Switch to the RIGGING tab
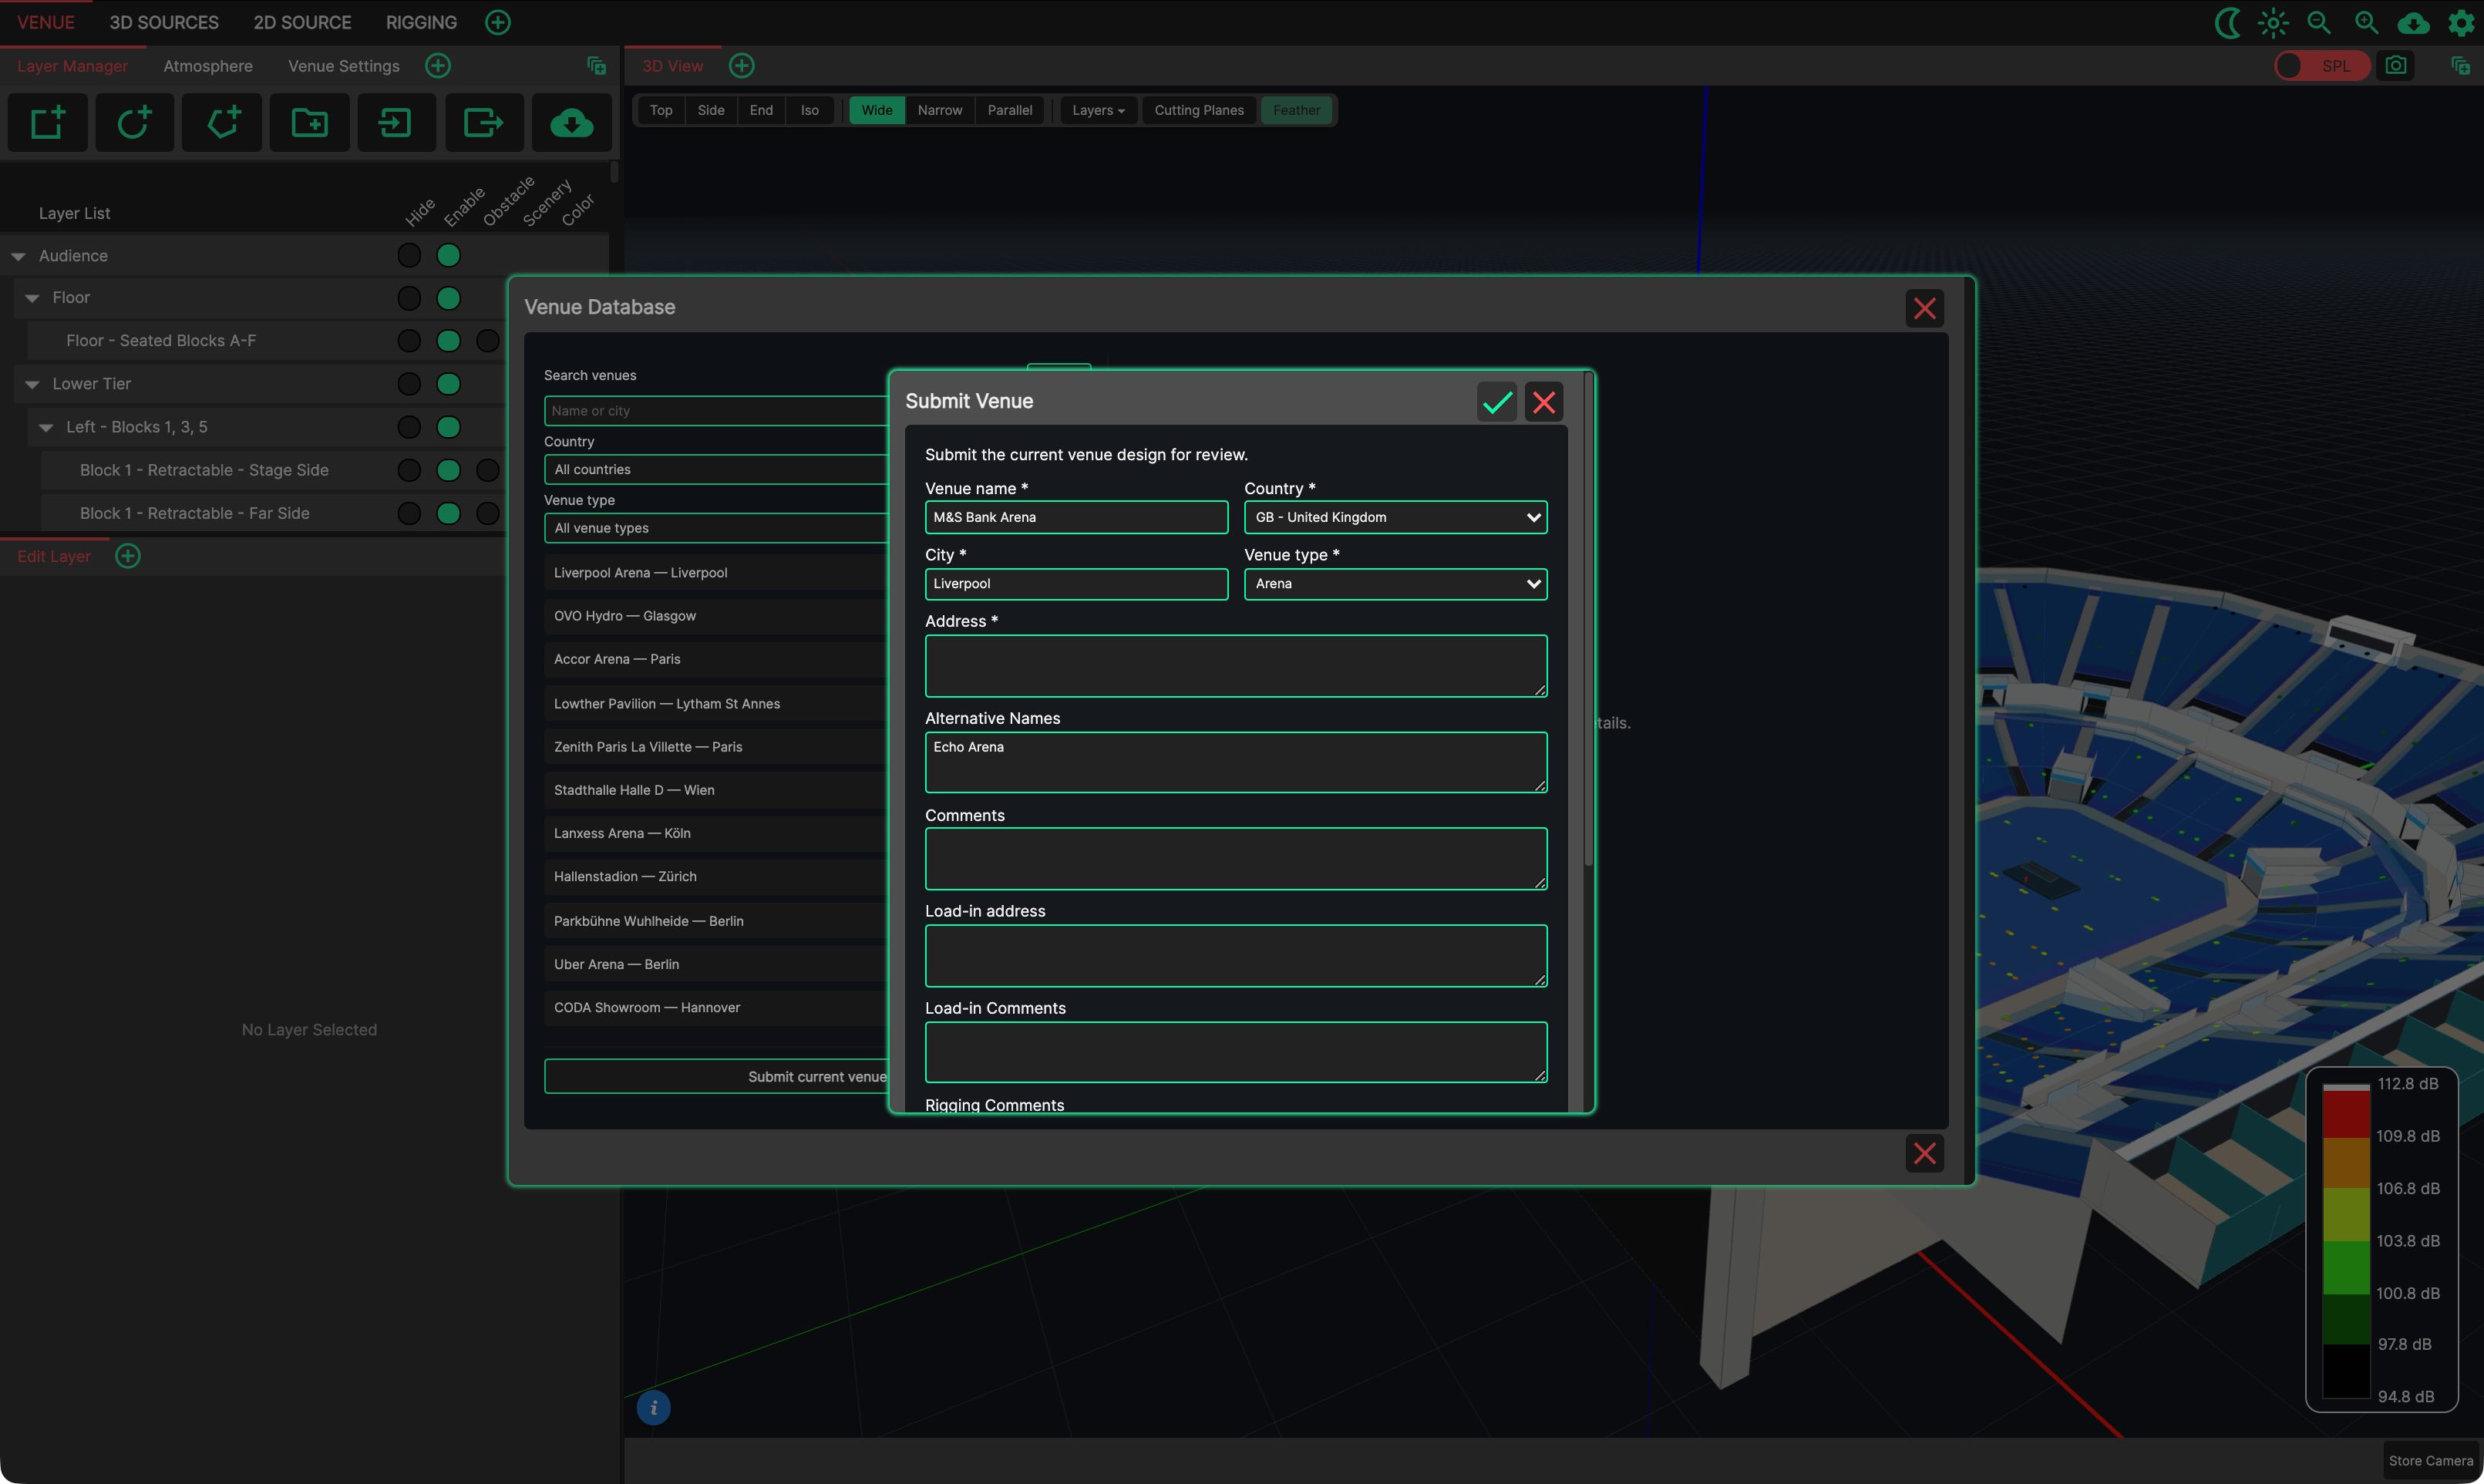2484x1484 pixels. (x=421, y=22)
